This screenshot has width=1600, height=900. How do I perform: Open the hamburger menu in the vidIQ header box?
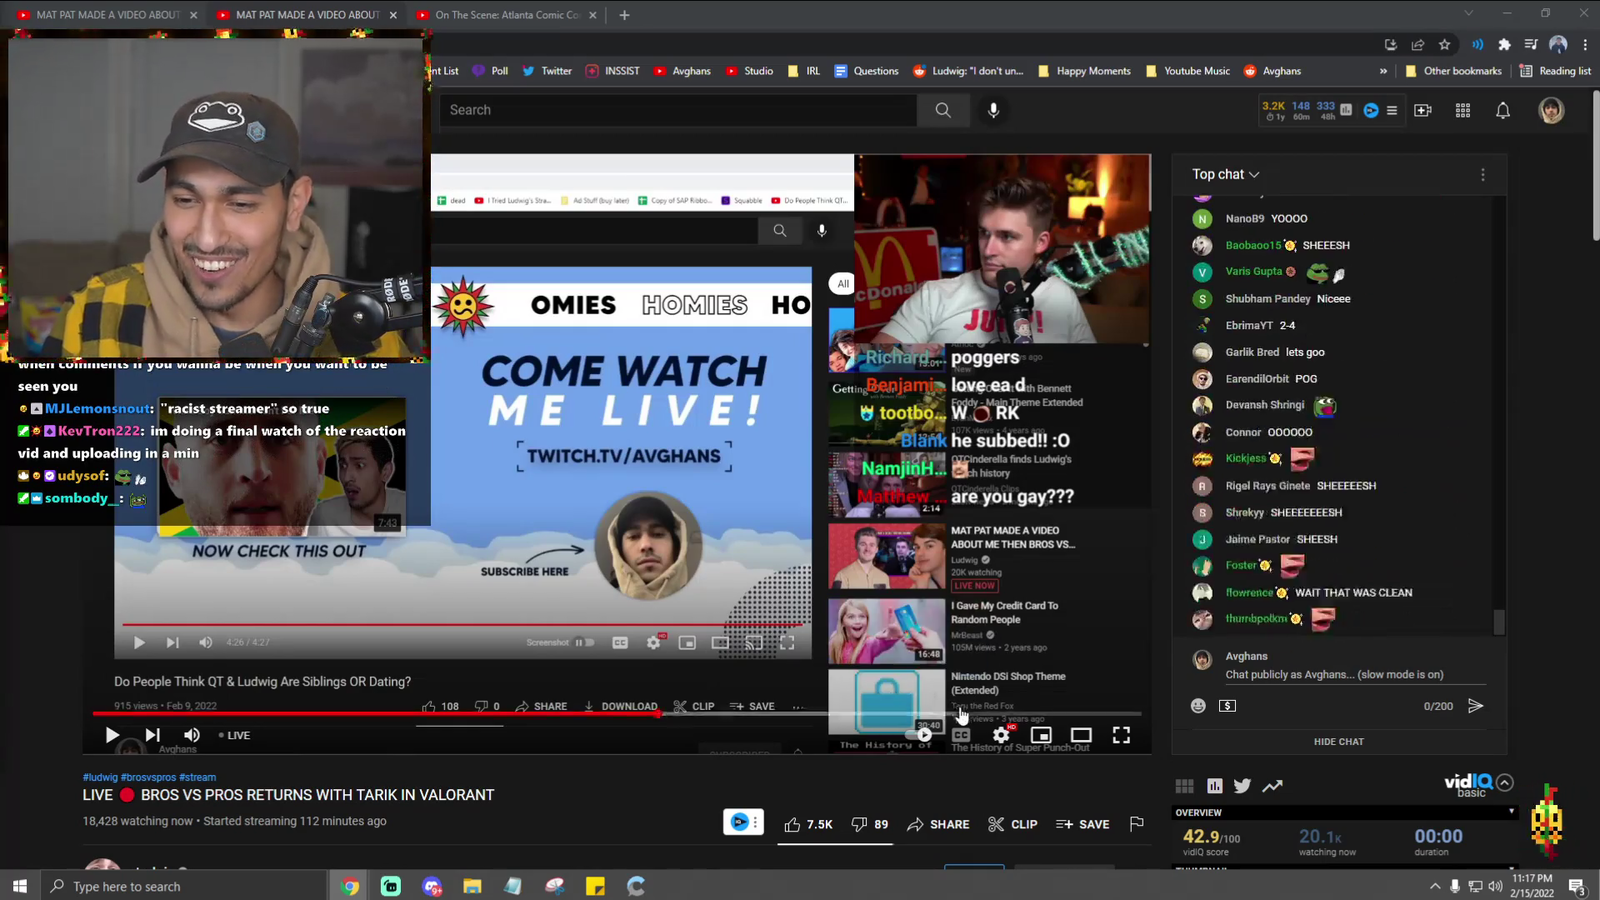[1392, 110]
